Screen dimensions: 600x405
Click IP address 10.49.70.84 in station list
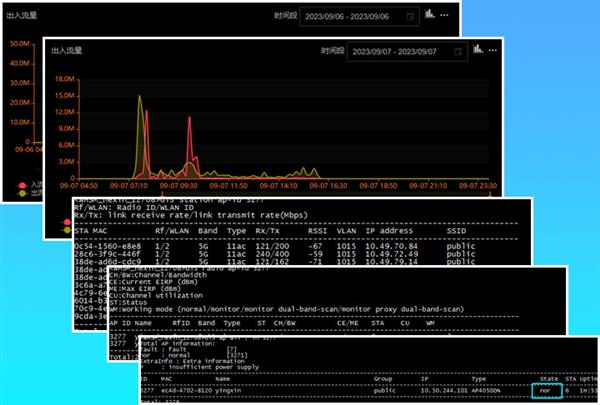(391, 246)
